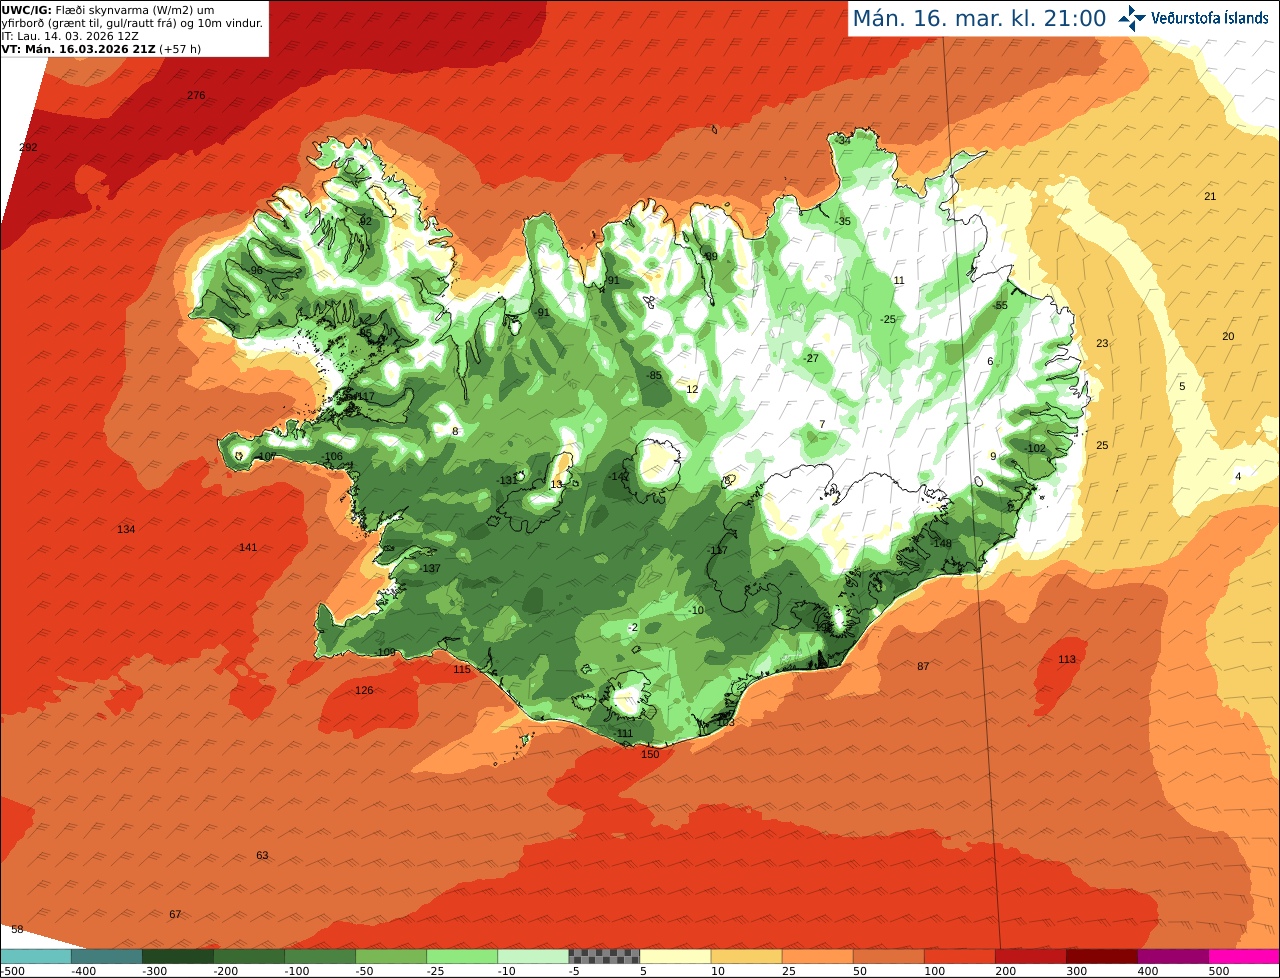1280x978 pixels.
Task: Click the legend label -300
Action: click(x=155, y=971)
